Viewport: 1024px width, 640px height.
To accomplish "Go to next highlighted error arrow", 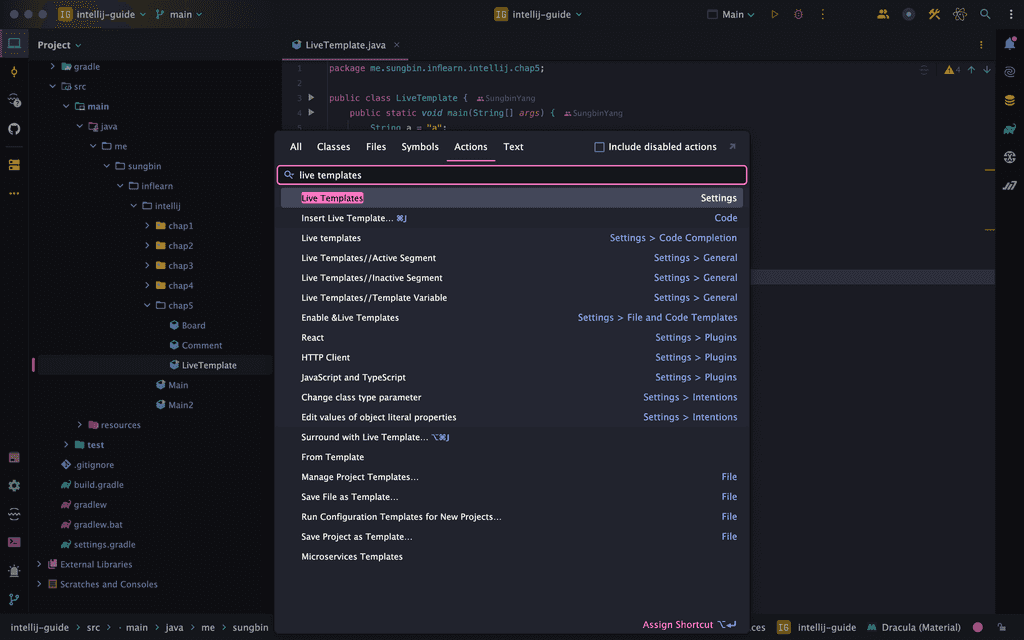I will [987, 69].
